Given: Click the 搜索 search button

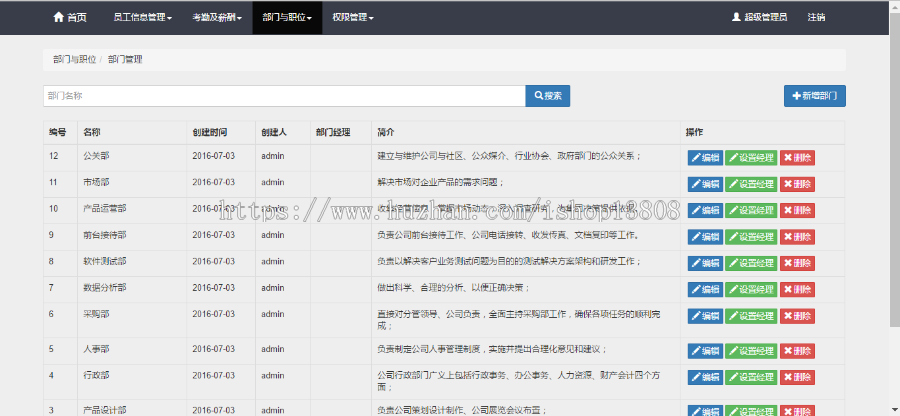Looking at the screenshot, I should point(548,96).
